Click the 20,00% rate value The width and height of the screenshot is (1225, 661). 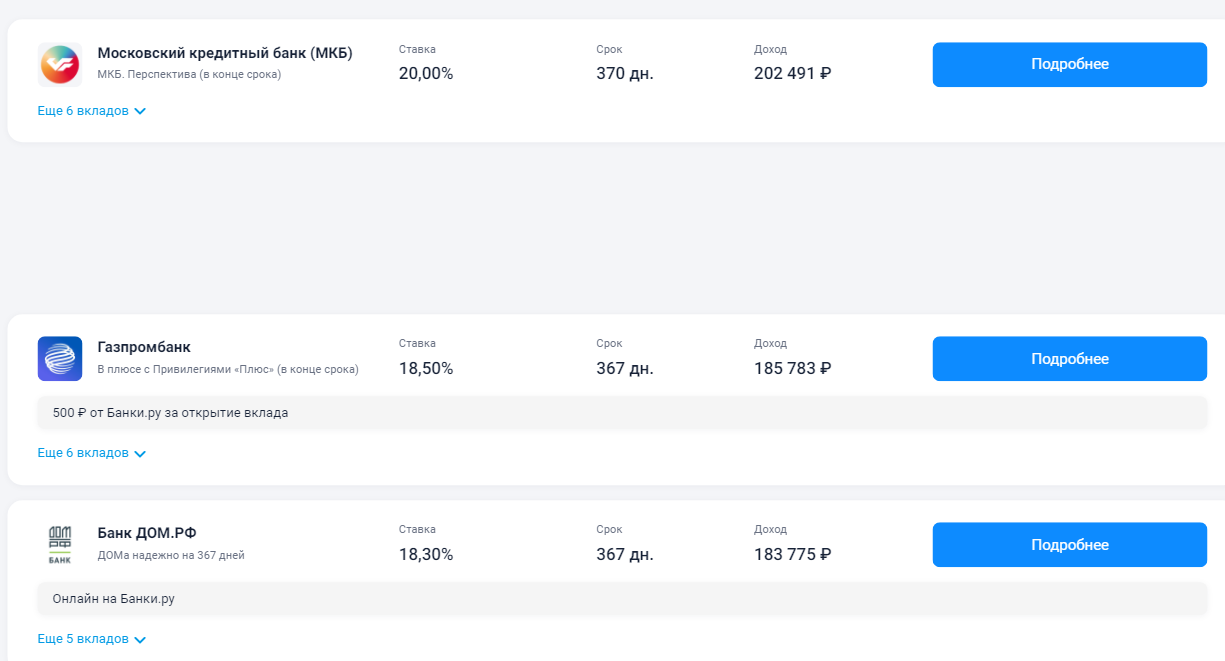click(426, 73)
